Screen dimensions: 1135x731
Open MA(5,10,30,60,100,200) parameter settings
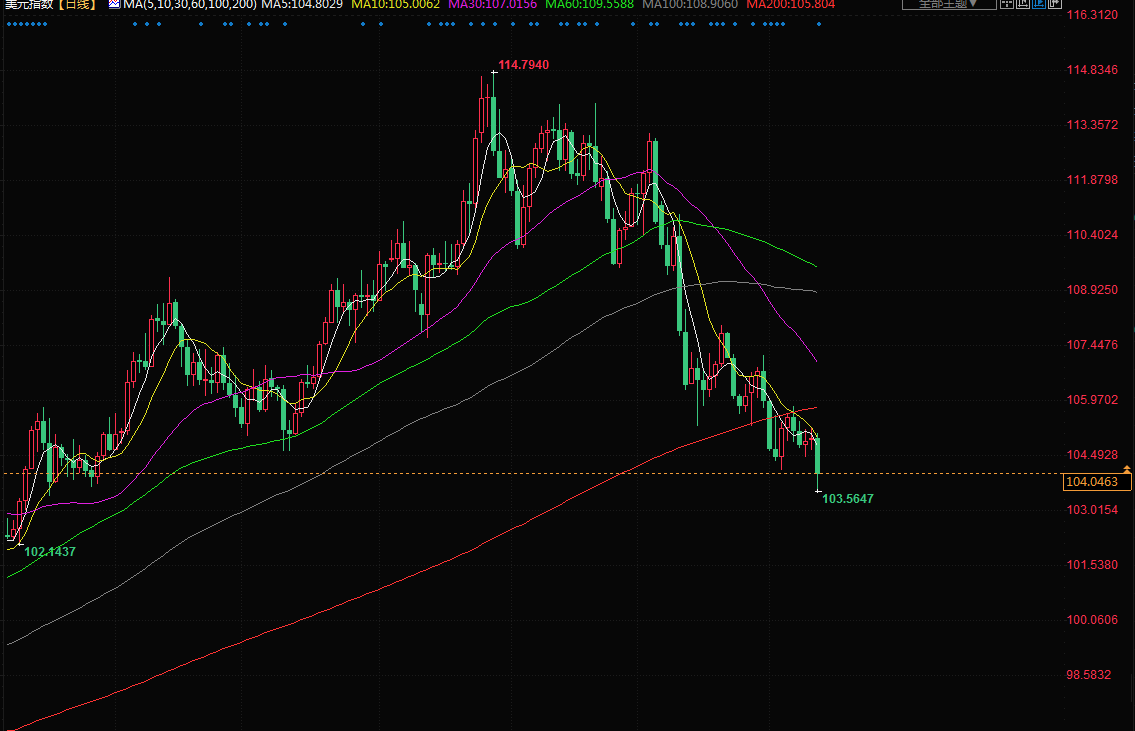pos(190,5)
